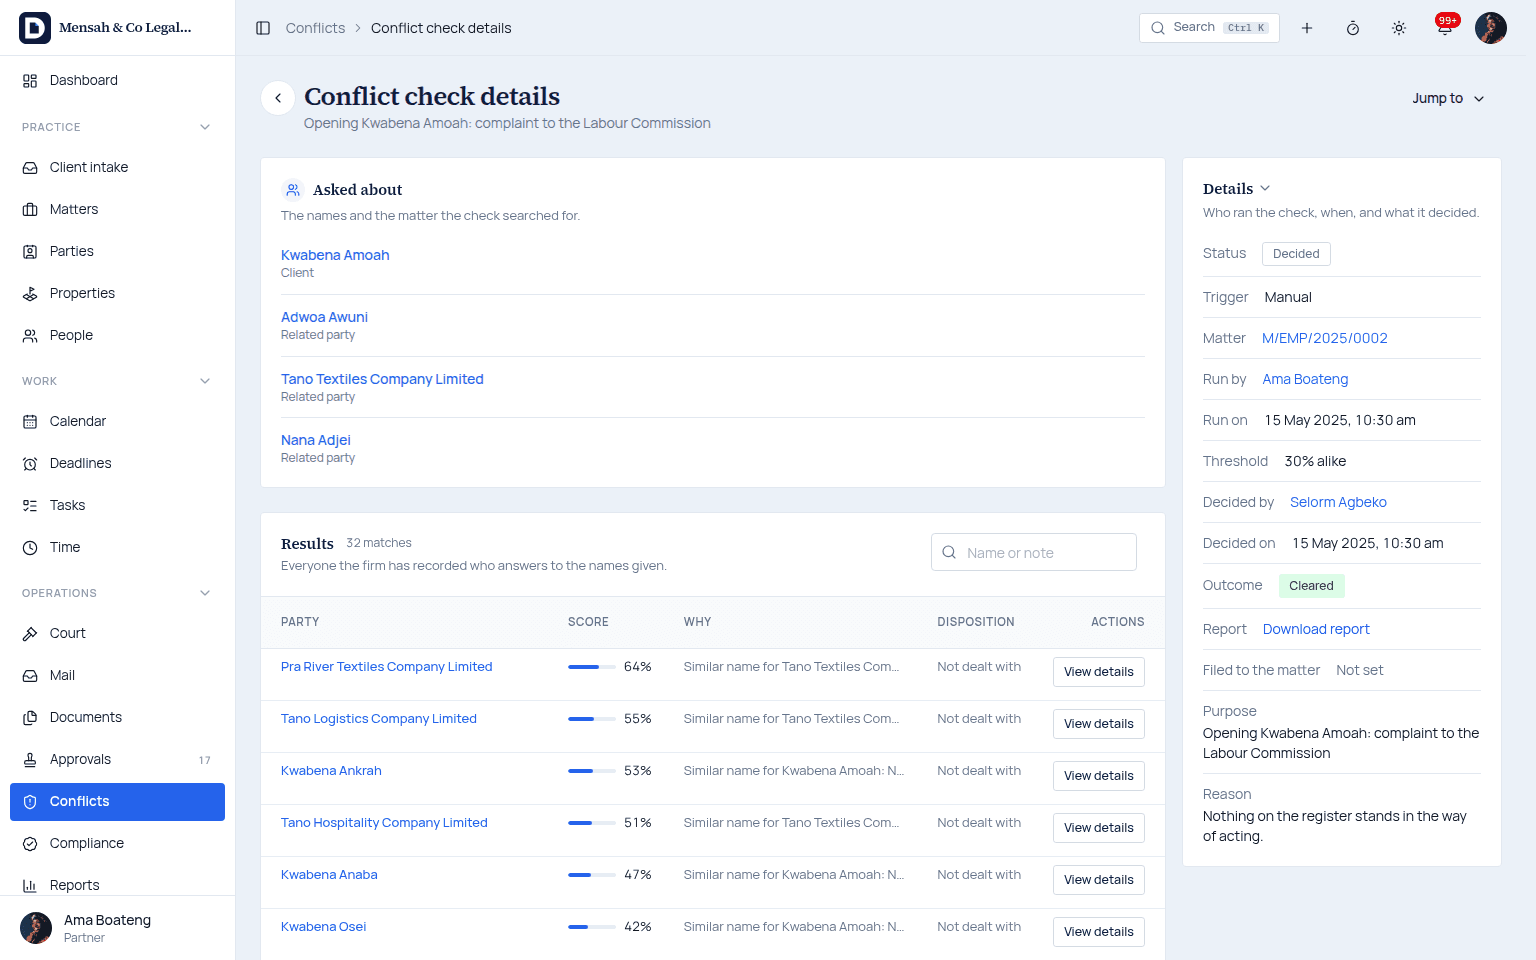This screenshot has width=1536, height=960.
Task: Click the Mensah & Co Legal logo
Action: point(35,28)
